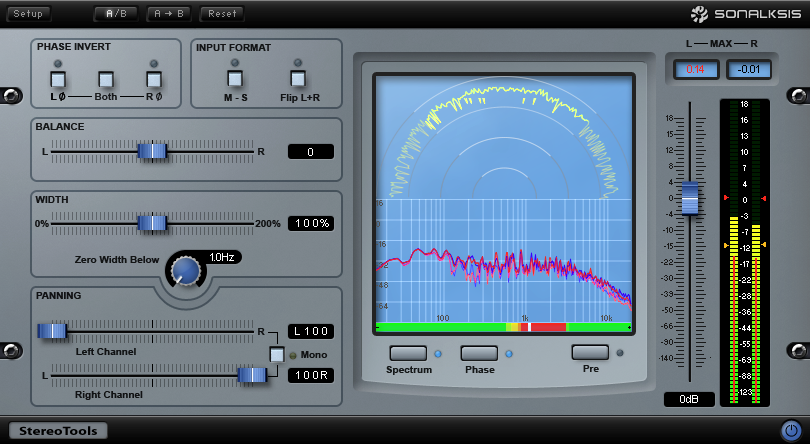
Task: Toggle the Mono panning link switch
Action: (277, 354)
